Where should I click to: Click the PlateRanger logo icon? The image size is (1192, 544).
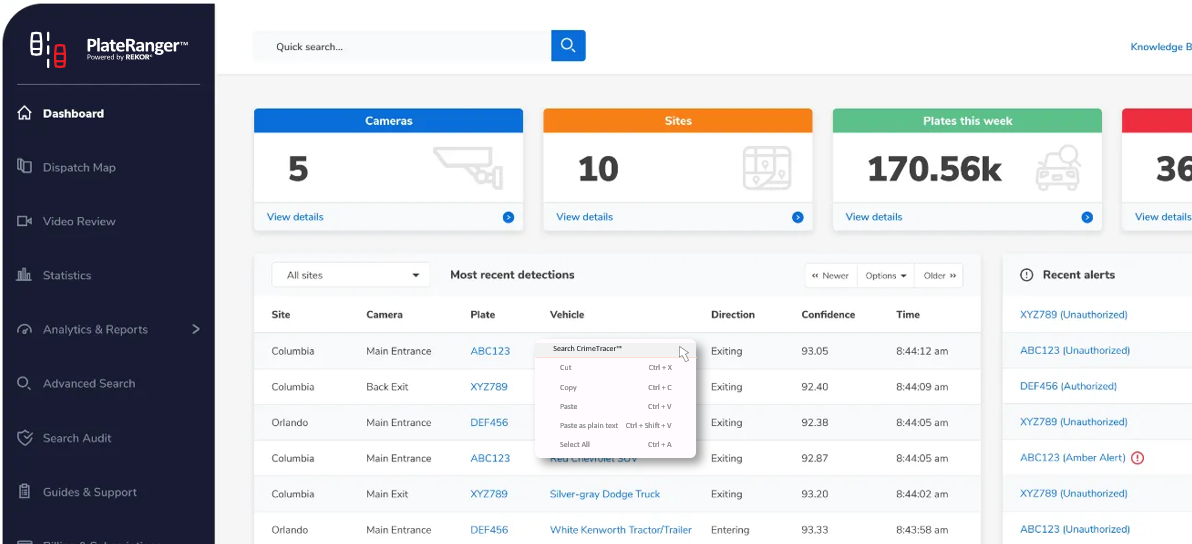pyautogui.click(x=47, y=48)
